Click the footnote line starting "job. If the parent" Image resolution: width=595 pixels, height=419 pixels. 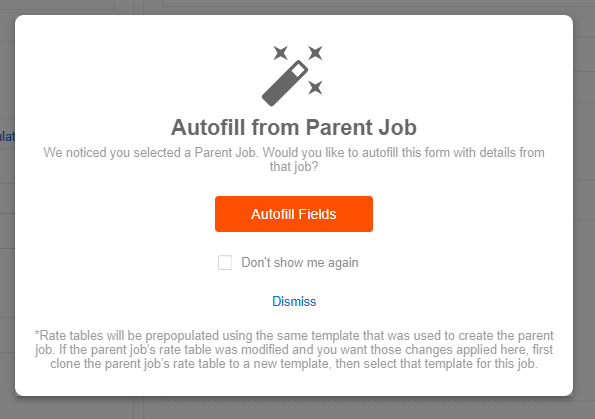point(294,350)
